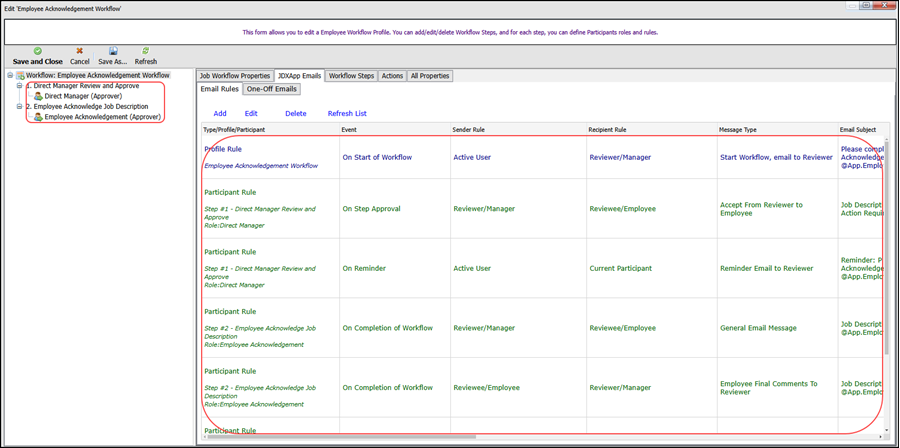The height and width of the screenshot is (448, 900).
Task: Switch to Job Workflow Properties tab
Action: [x=235, y=76]
